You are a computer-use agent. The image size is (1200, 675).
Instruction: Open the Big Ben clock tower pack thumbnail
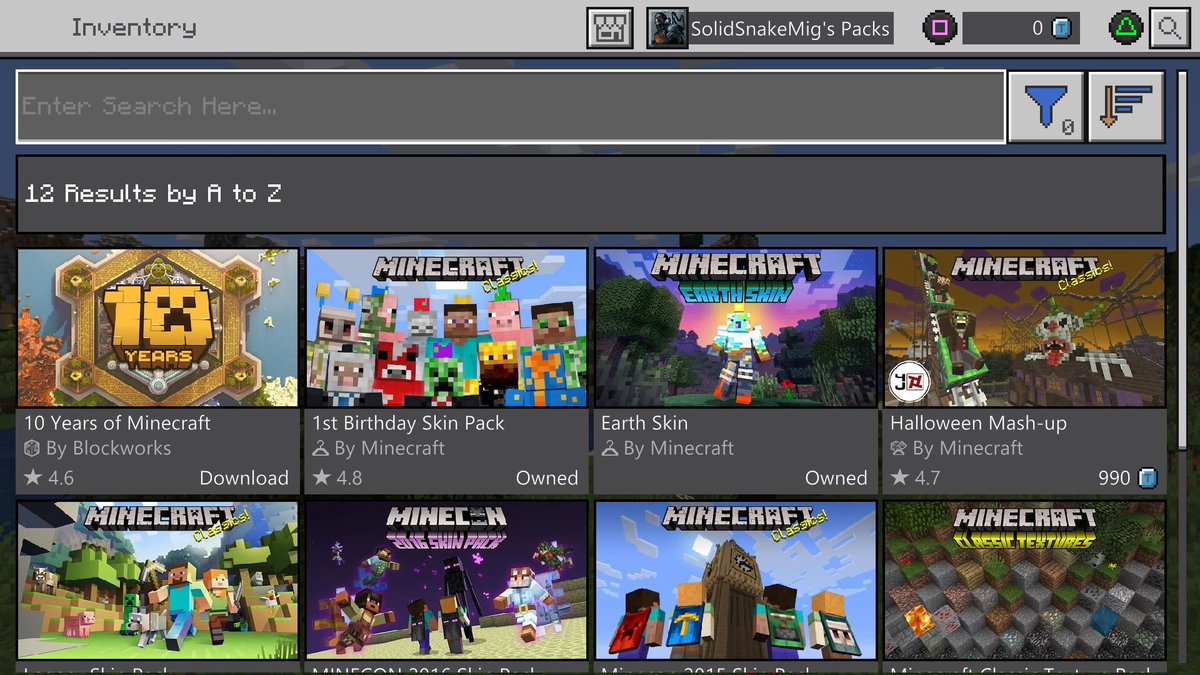736,580
